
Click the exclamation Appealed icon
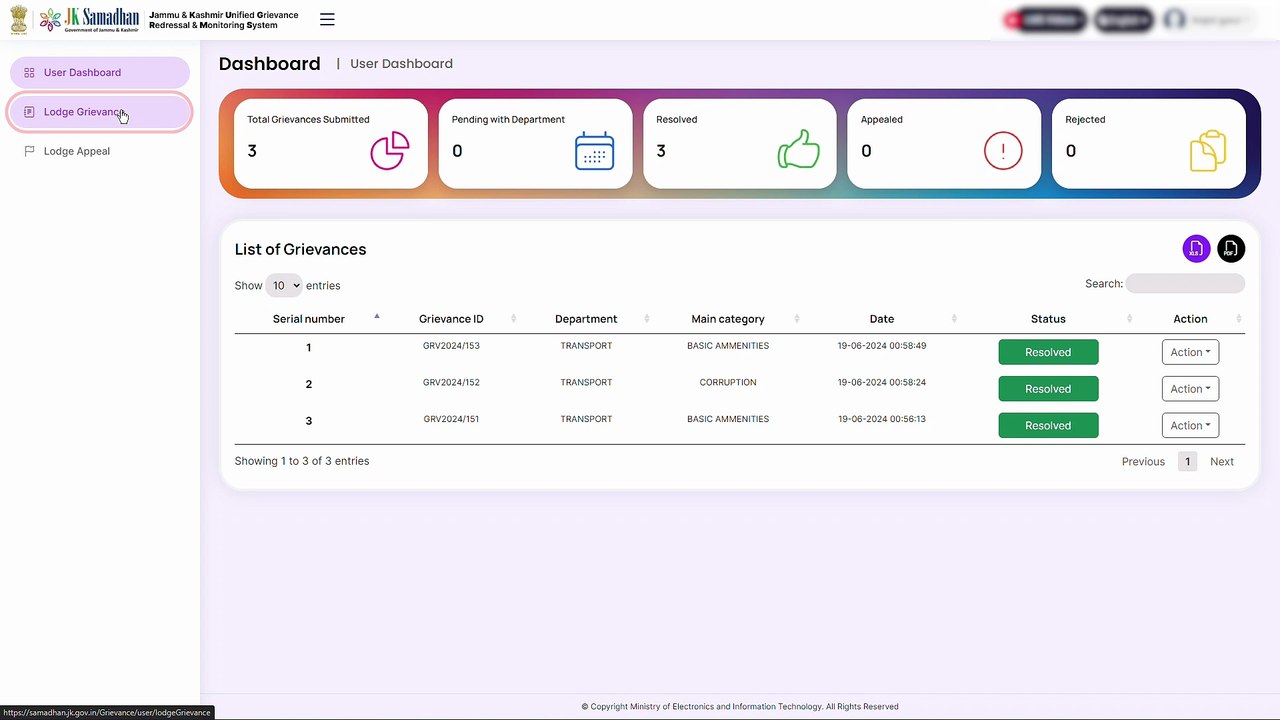(1003, 151)
